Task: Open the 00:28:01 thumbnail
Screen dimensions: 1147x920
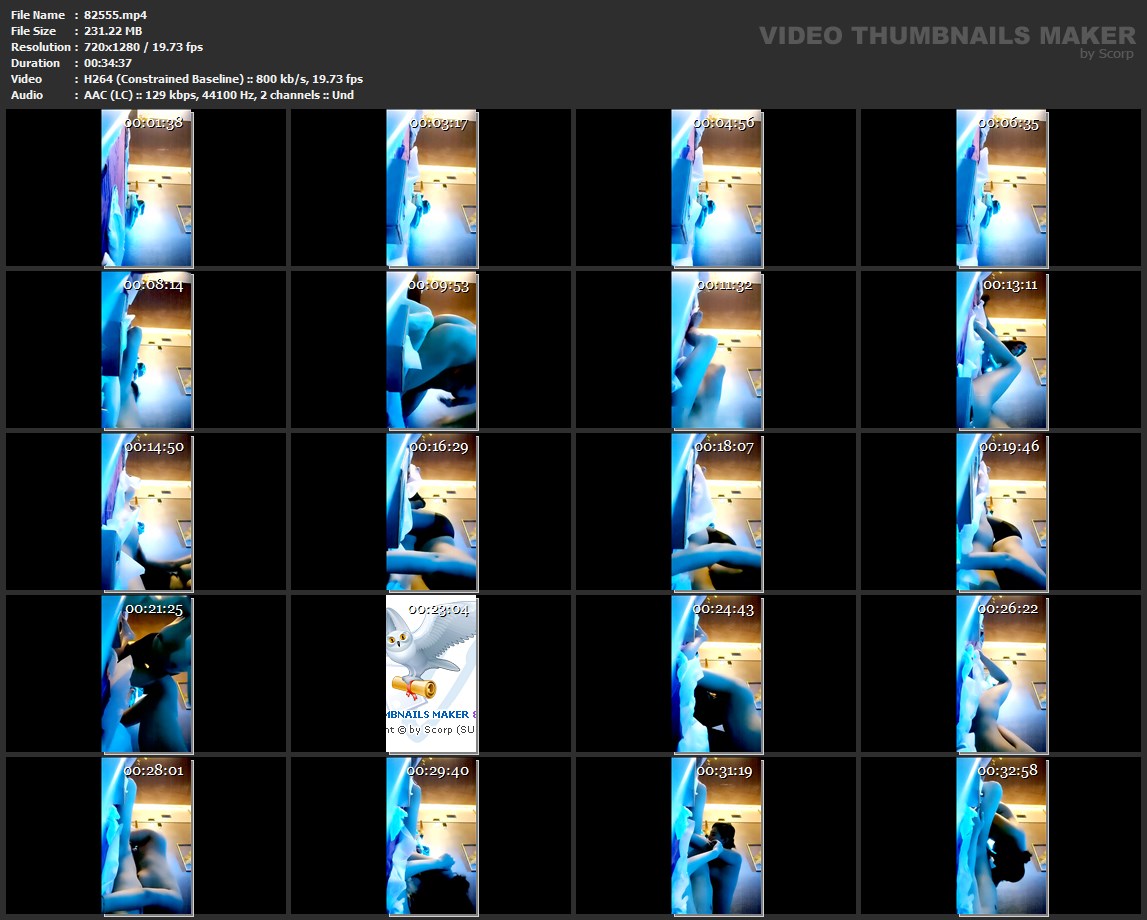Action: click(147, 836)
